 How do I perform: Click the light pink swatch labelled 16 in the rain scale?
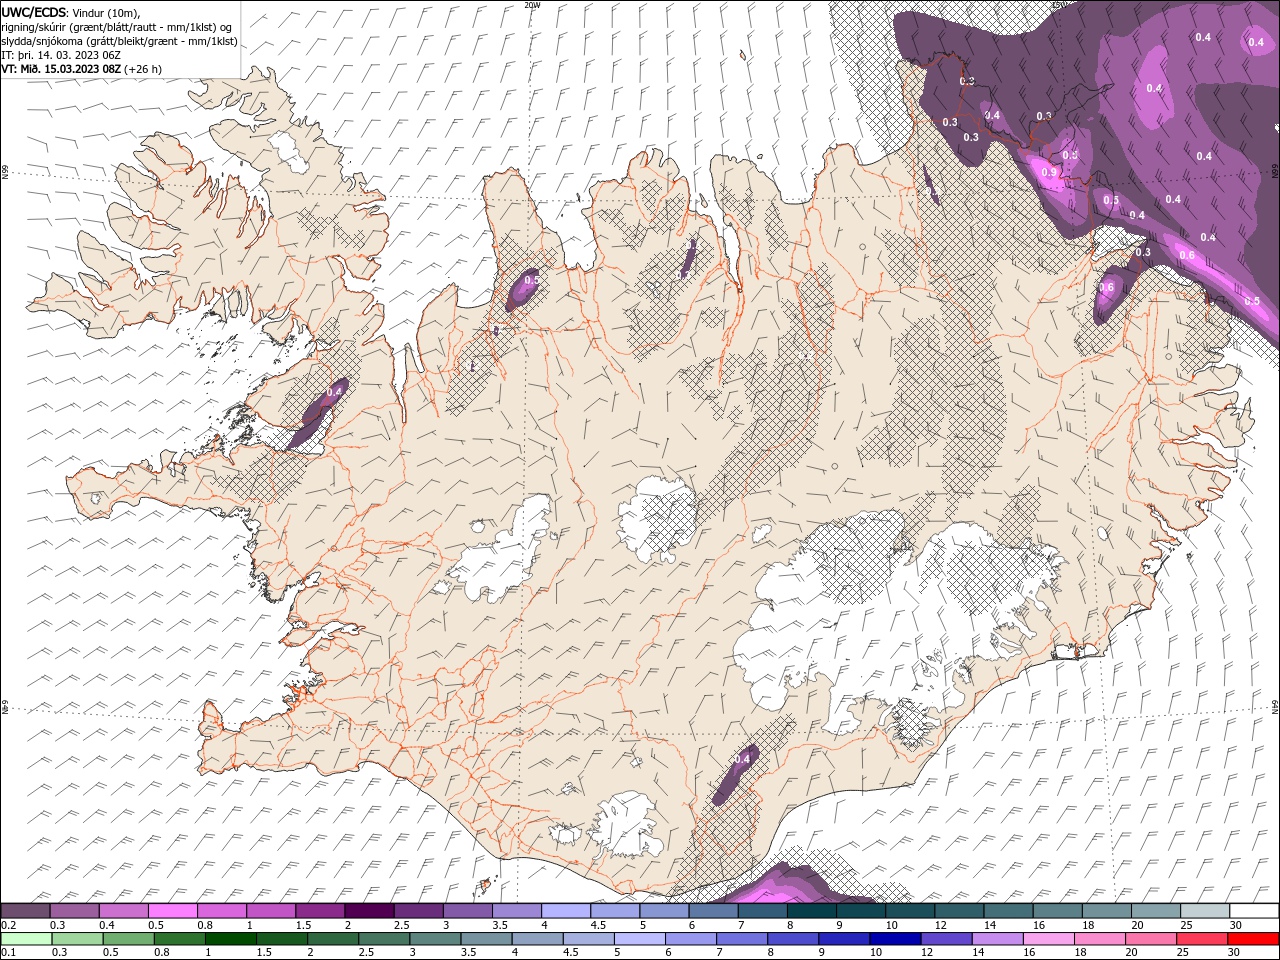coord(1049,939)
